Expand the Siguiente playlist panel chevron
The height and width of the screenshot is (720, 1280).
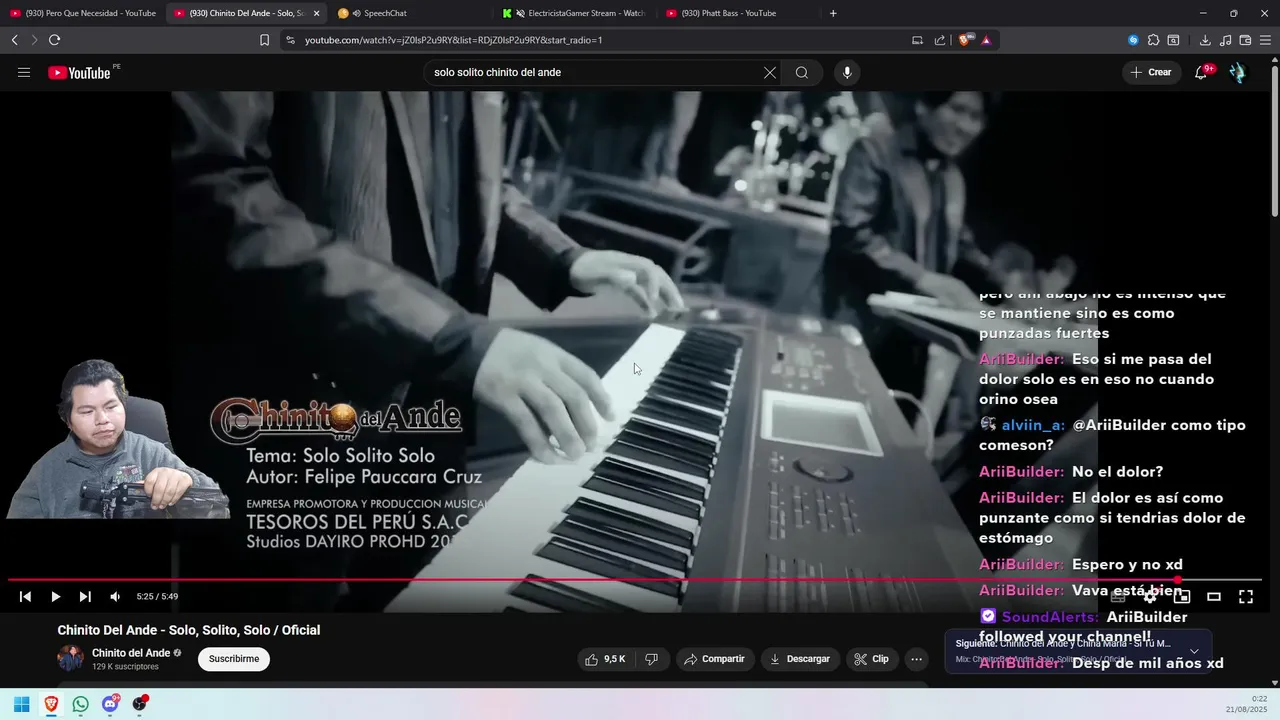point(1194,651)
